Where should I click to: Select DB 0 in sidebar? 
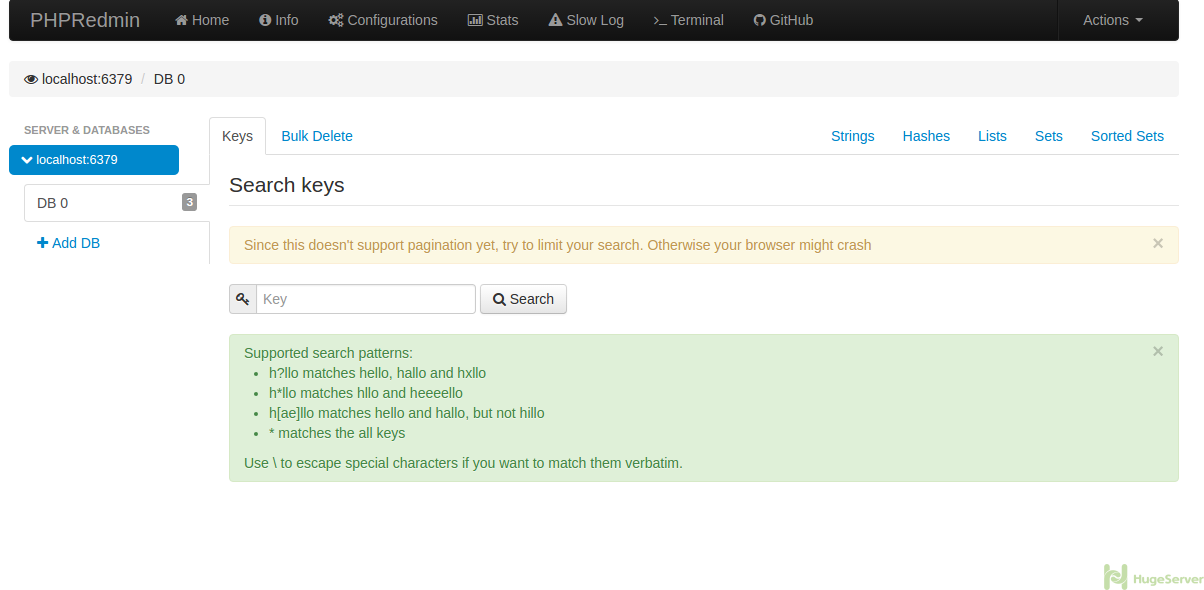(117, 203)
